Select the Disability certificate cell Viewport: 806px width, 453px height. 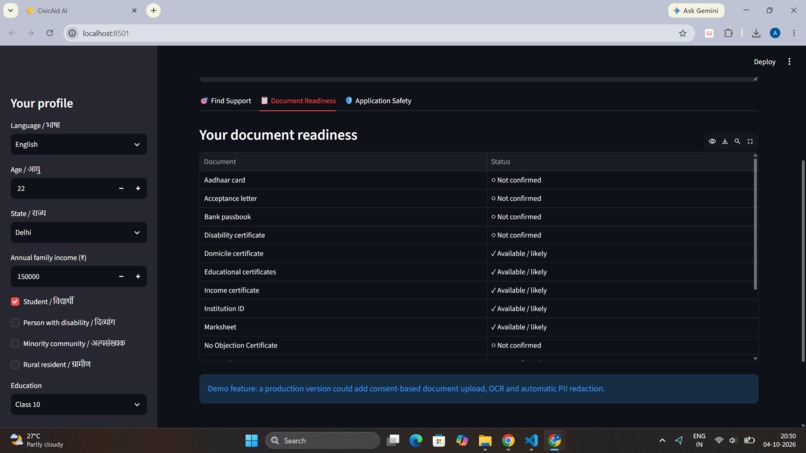click(x=343, y=235)
